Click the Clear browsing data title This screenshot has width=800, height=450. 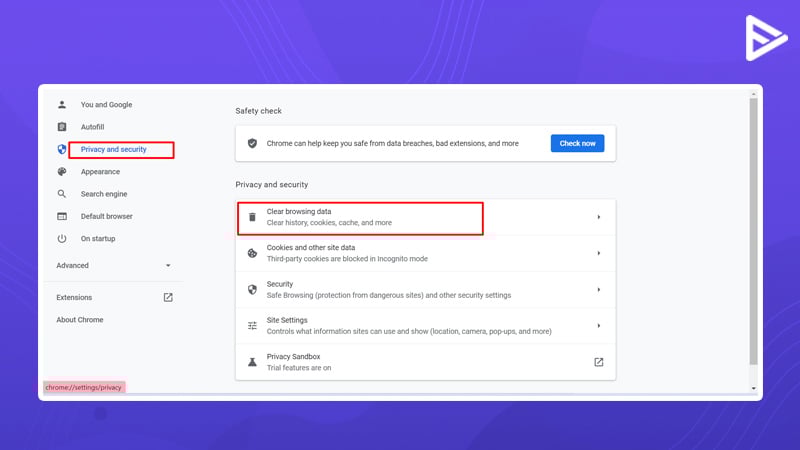[298, 211]
